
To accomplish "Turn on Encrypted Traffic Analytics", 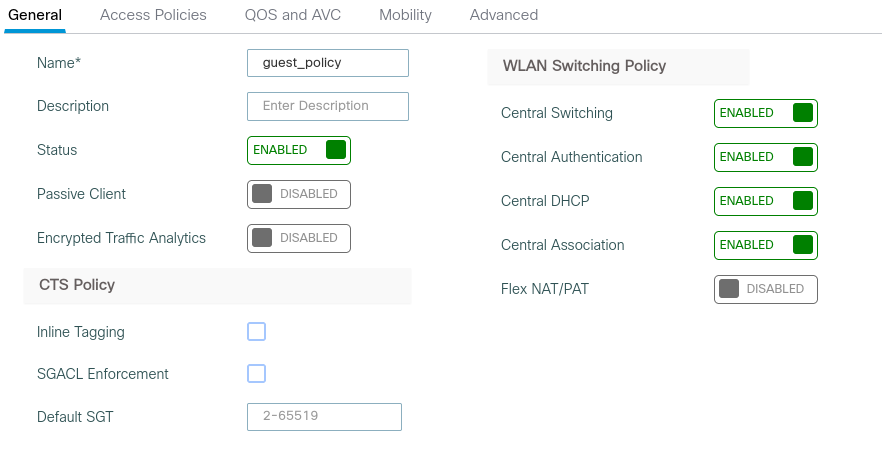I will click(298, 238).
